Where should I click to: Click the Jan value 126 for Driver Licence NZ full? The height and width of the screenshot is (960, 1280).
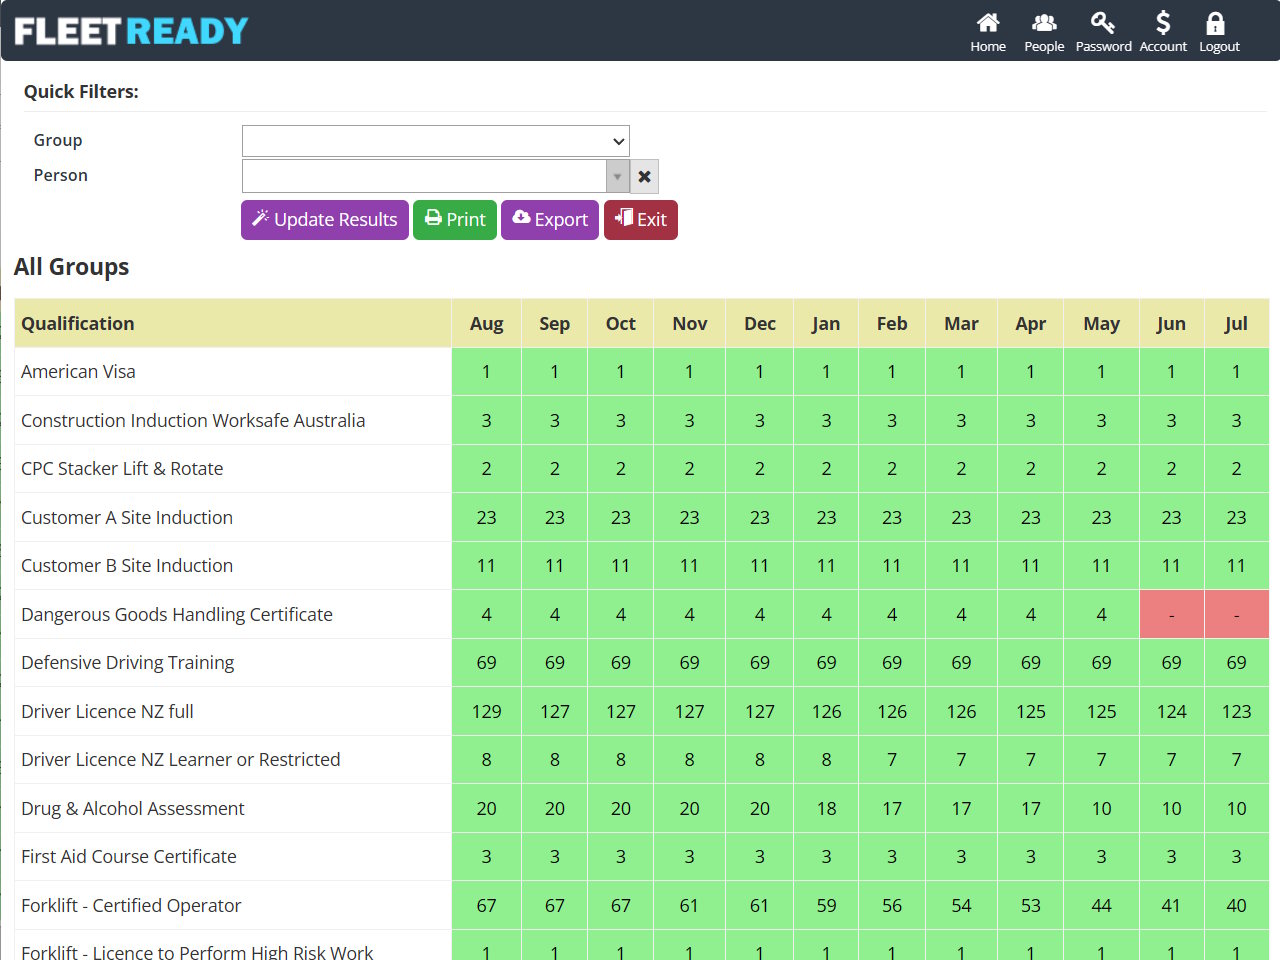tap(826, 711)
